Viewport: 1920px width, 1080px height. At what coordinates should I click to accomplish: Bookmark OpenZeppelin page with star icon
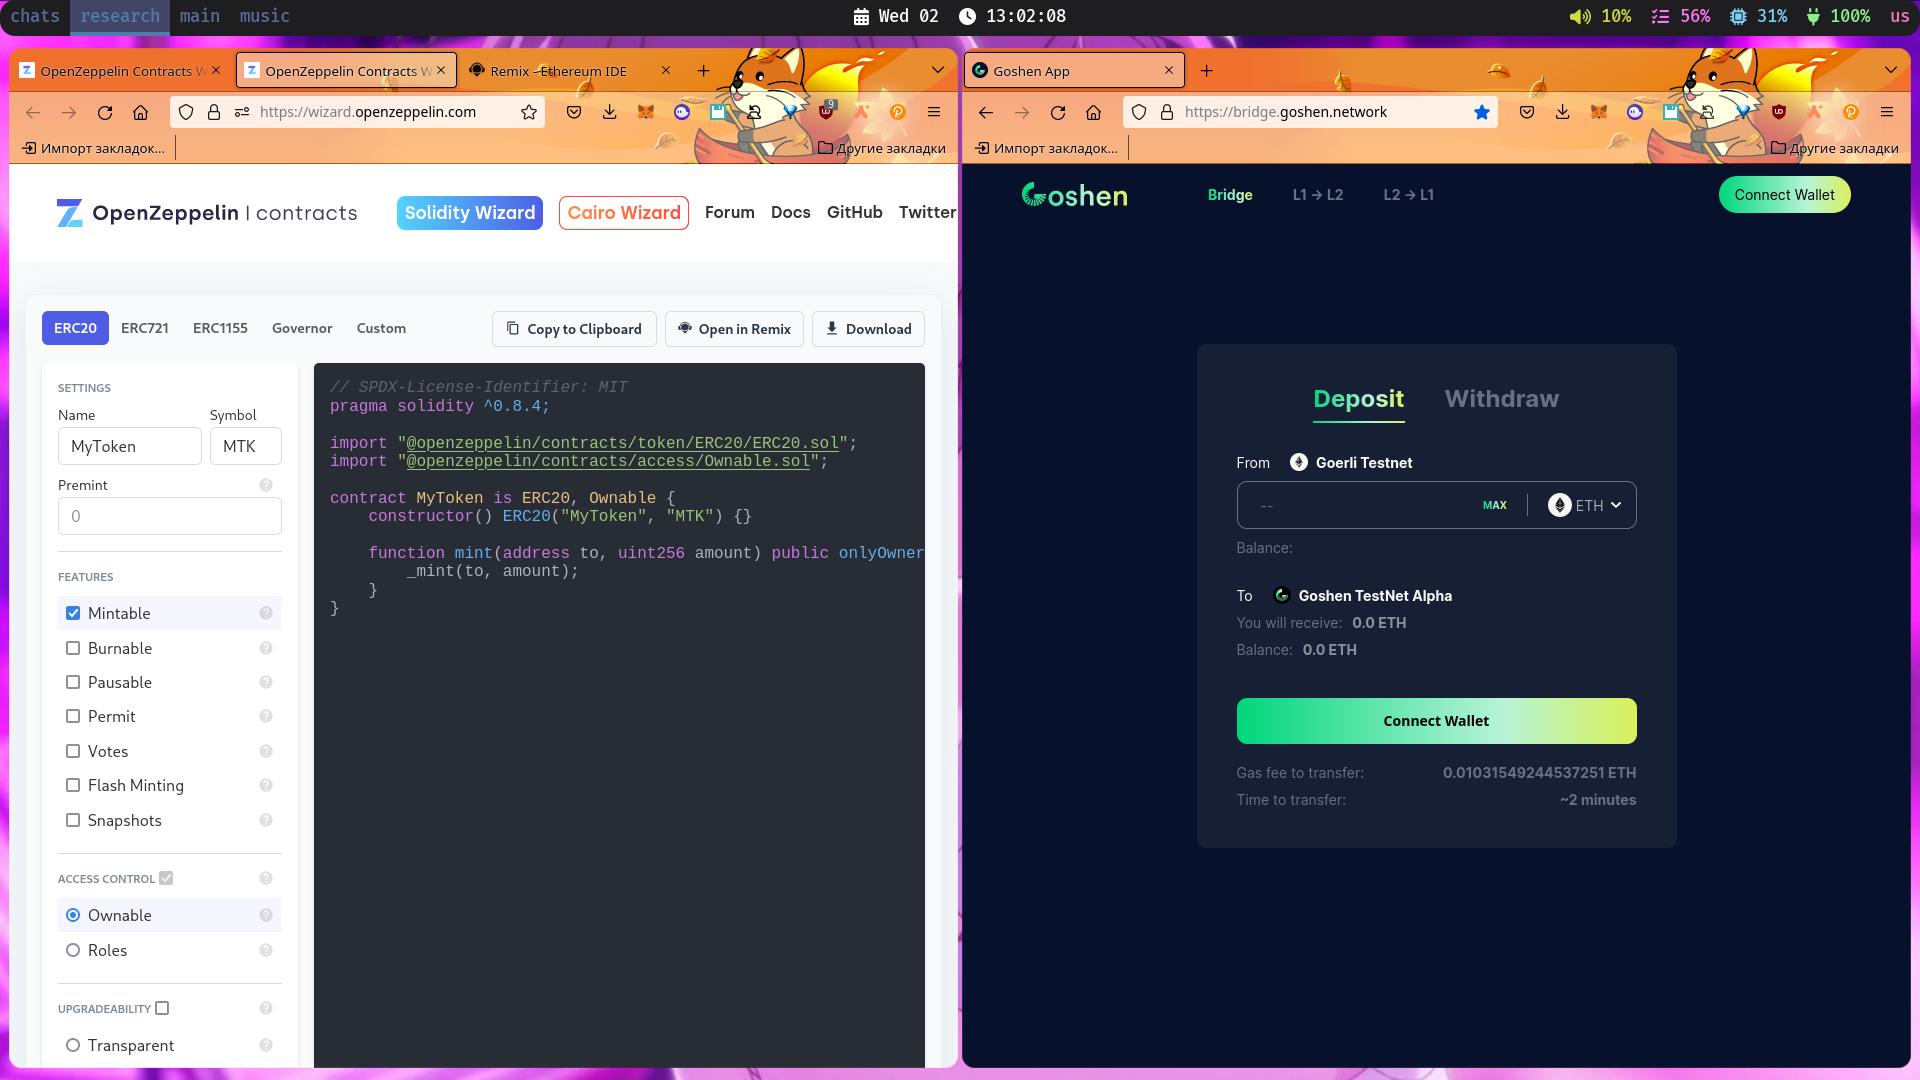529,112
